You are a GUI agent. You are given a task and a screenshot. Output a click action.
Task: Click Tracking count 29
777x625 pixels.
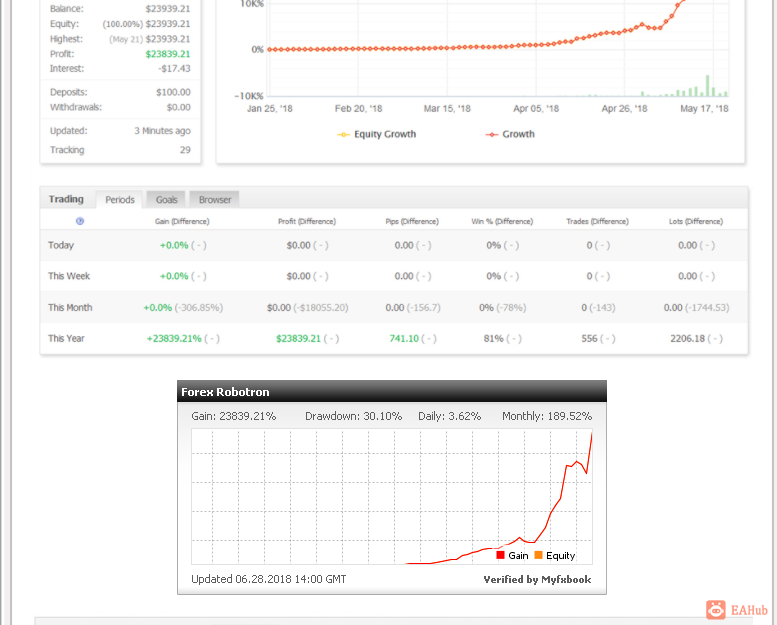185,150
